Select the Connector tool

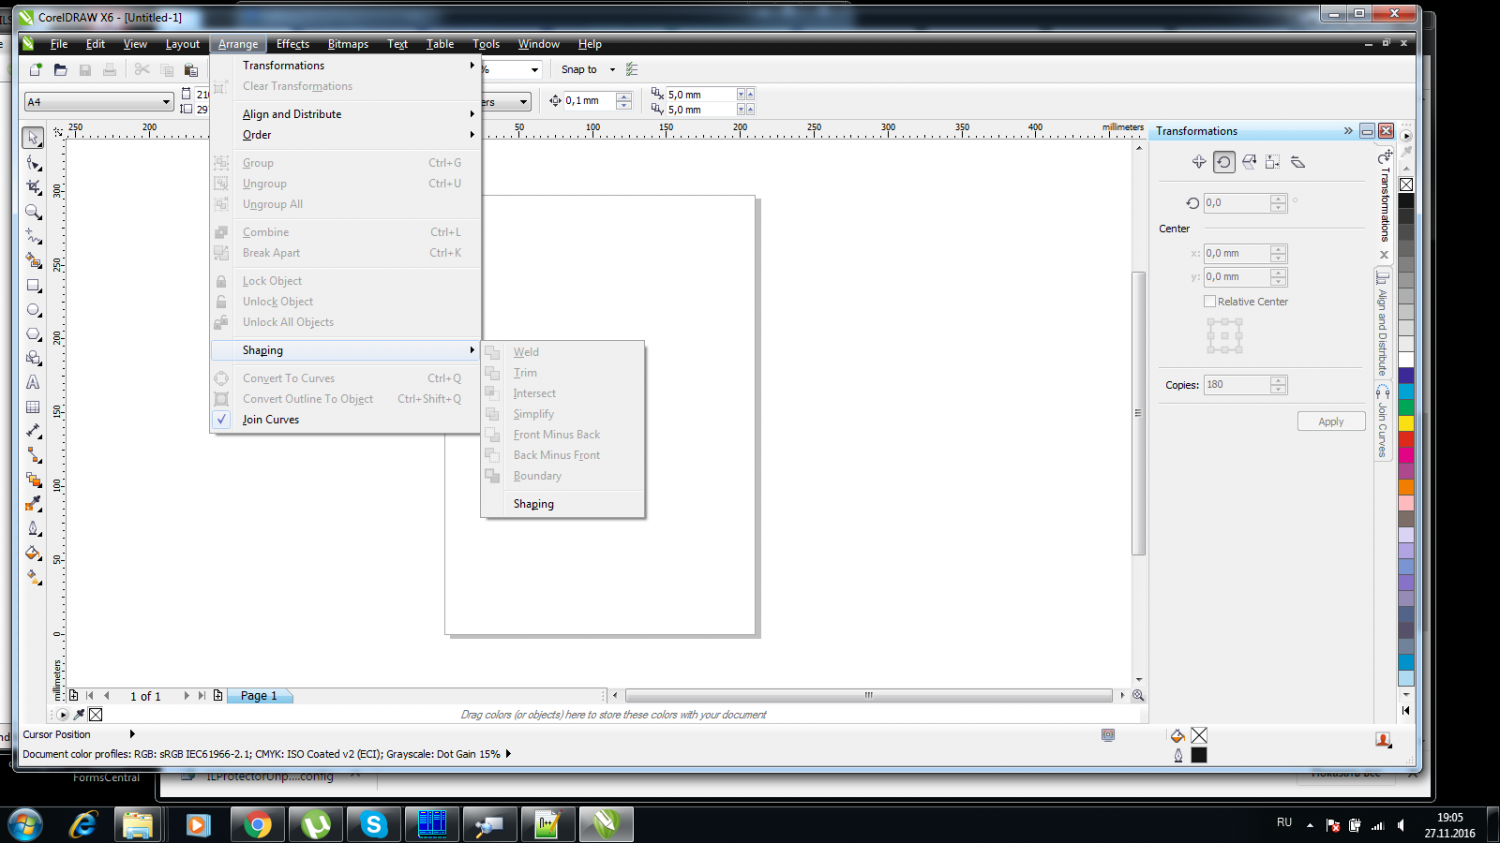(x=33, y=455)
